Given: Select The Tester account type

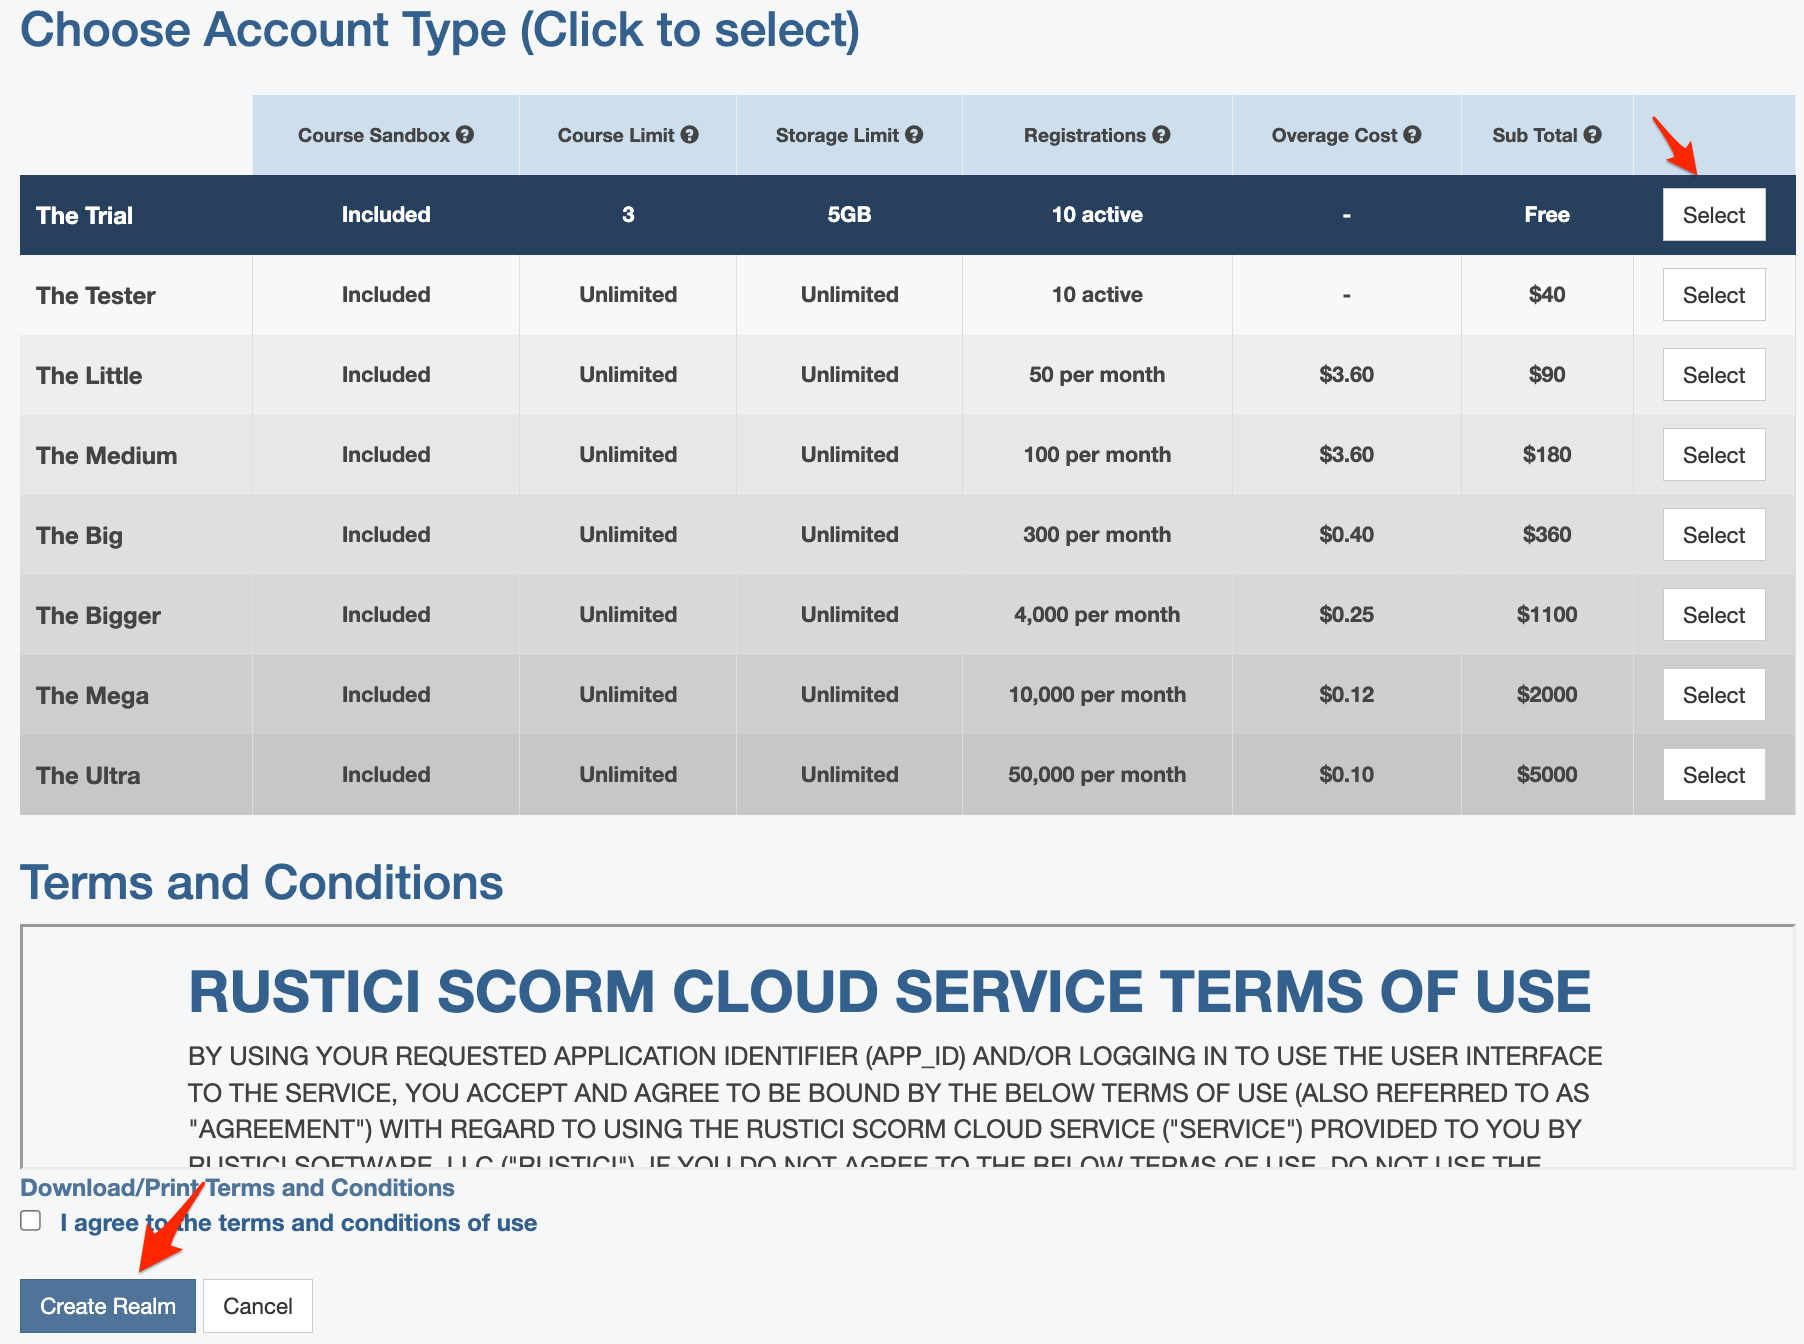Looking at the screenshot, I should [1714, 295].
